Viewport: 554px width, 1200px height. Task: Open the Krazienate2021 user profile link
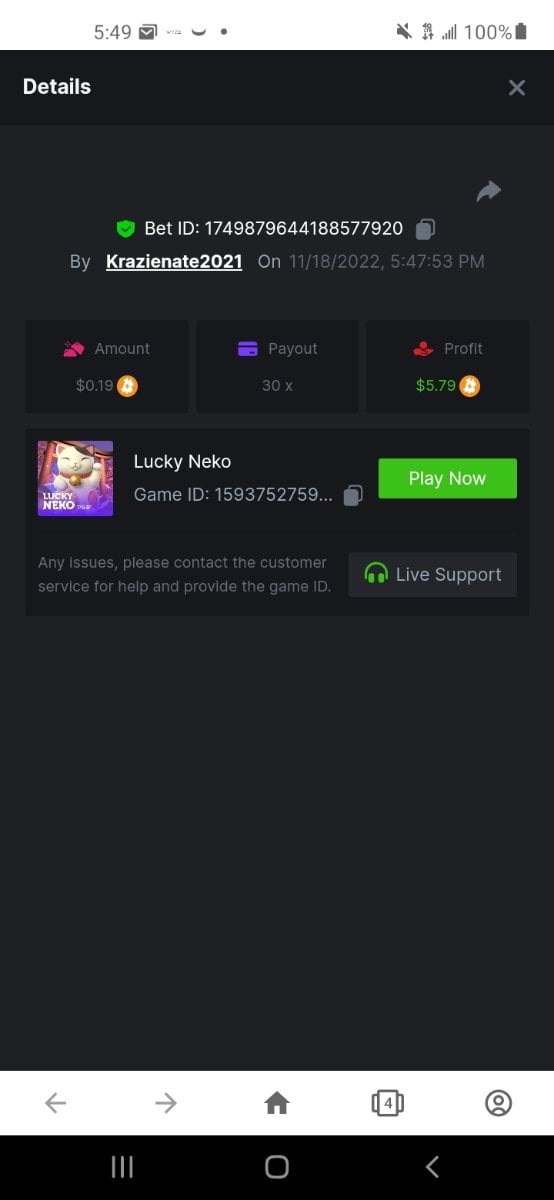[x=174, y=262]
